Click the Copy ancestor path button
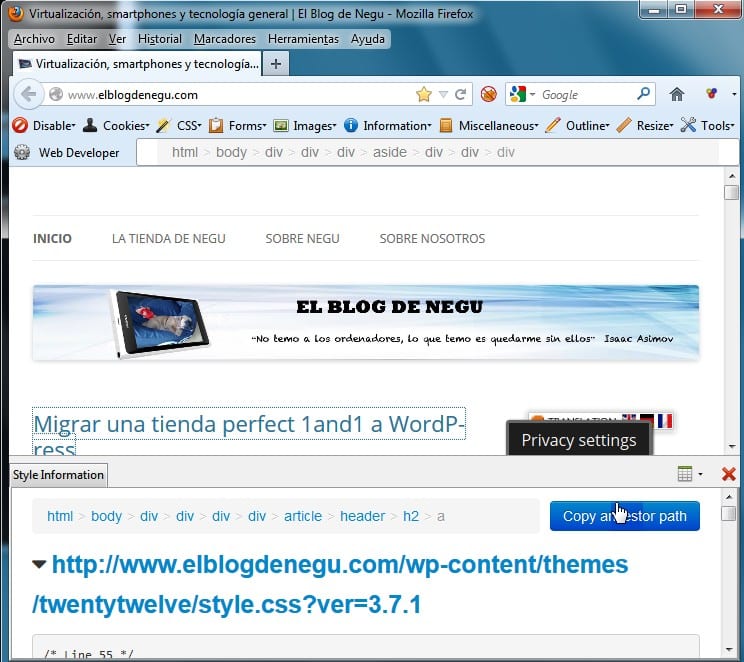The height and width of the screenshot is (662, 744). [624, 516]
